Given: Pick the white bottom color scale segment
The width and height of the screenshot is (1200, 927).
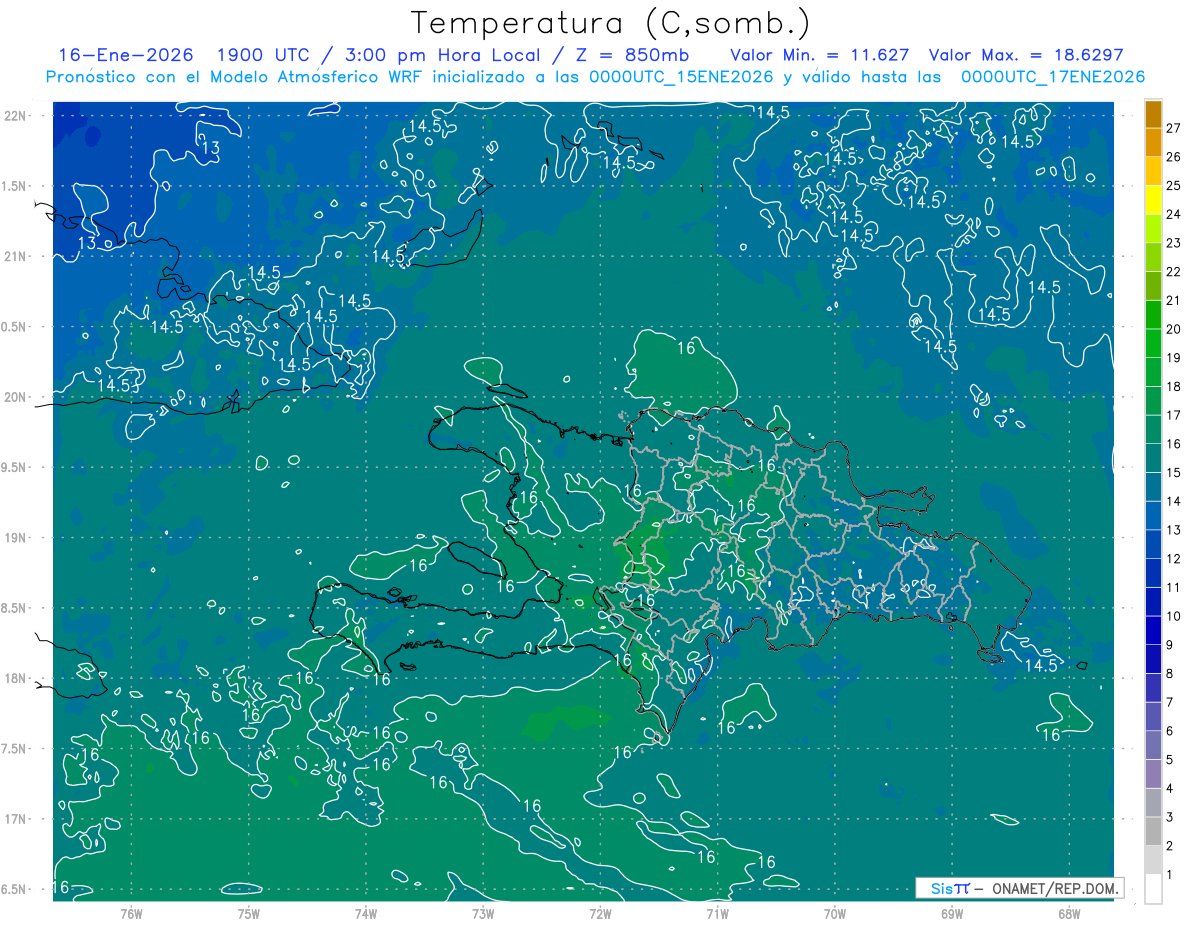Looking at the screenshot, I should tap(1154, 889).
